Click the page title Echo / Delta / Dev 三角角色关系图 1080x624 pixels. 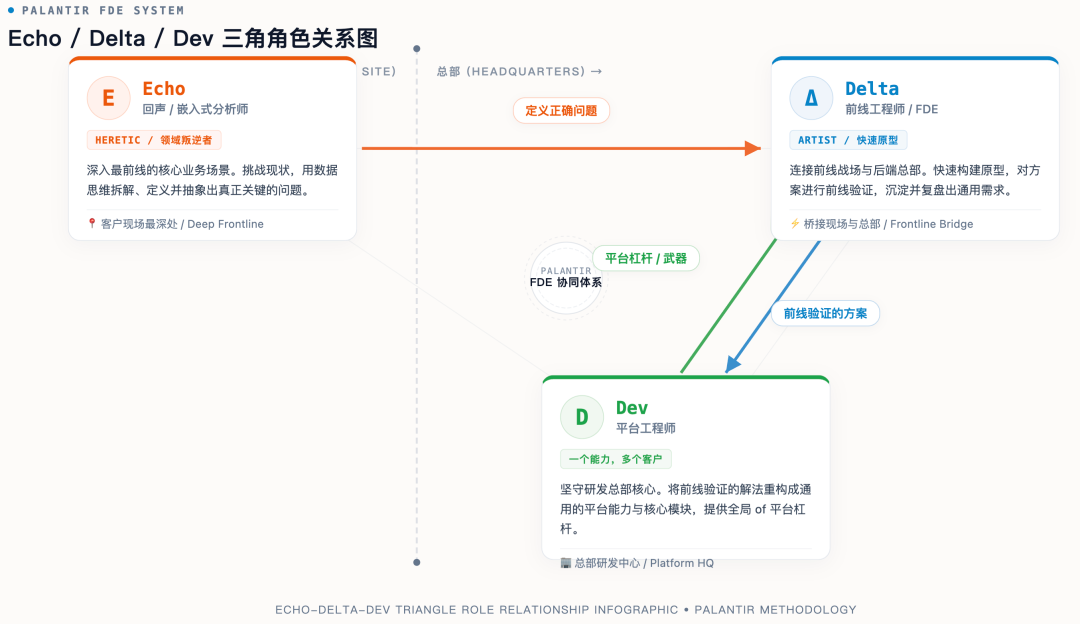pyautogui.click(x=193, y=39)
